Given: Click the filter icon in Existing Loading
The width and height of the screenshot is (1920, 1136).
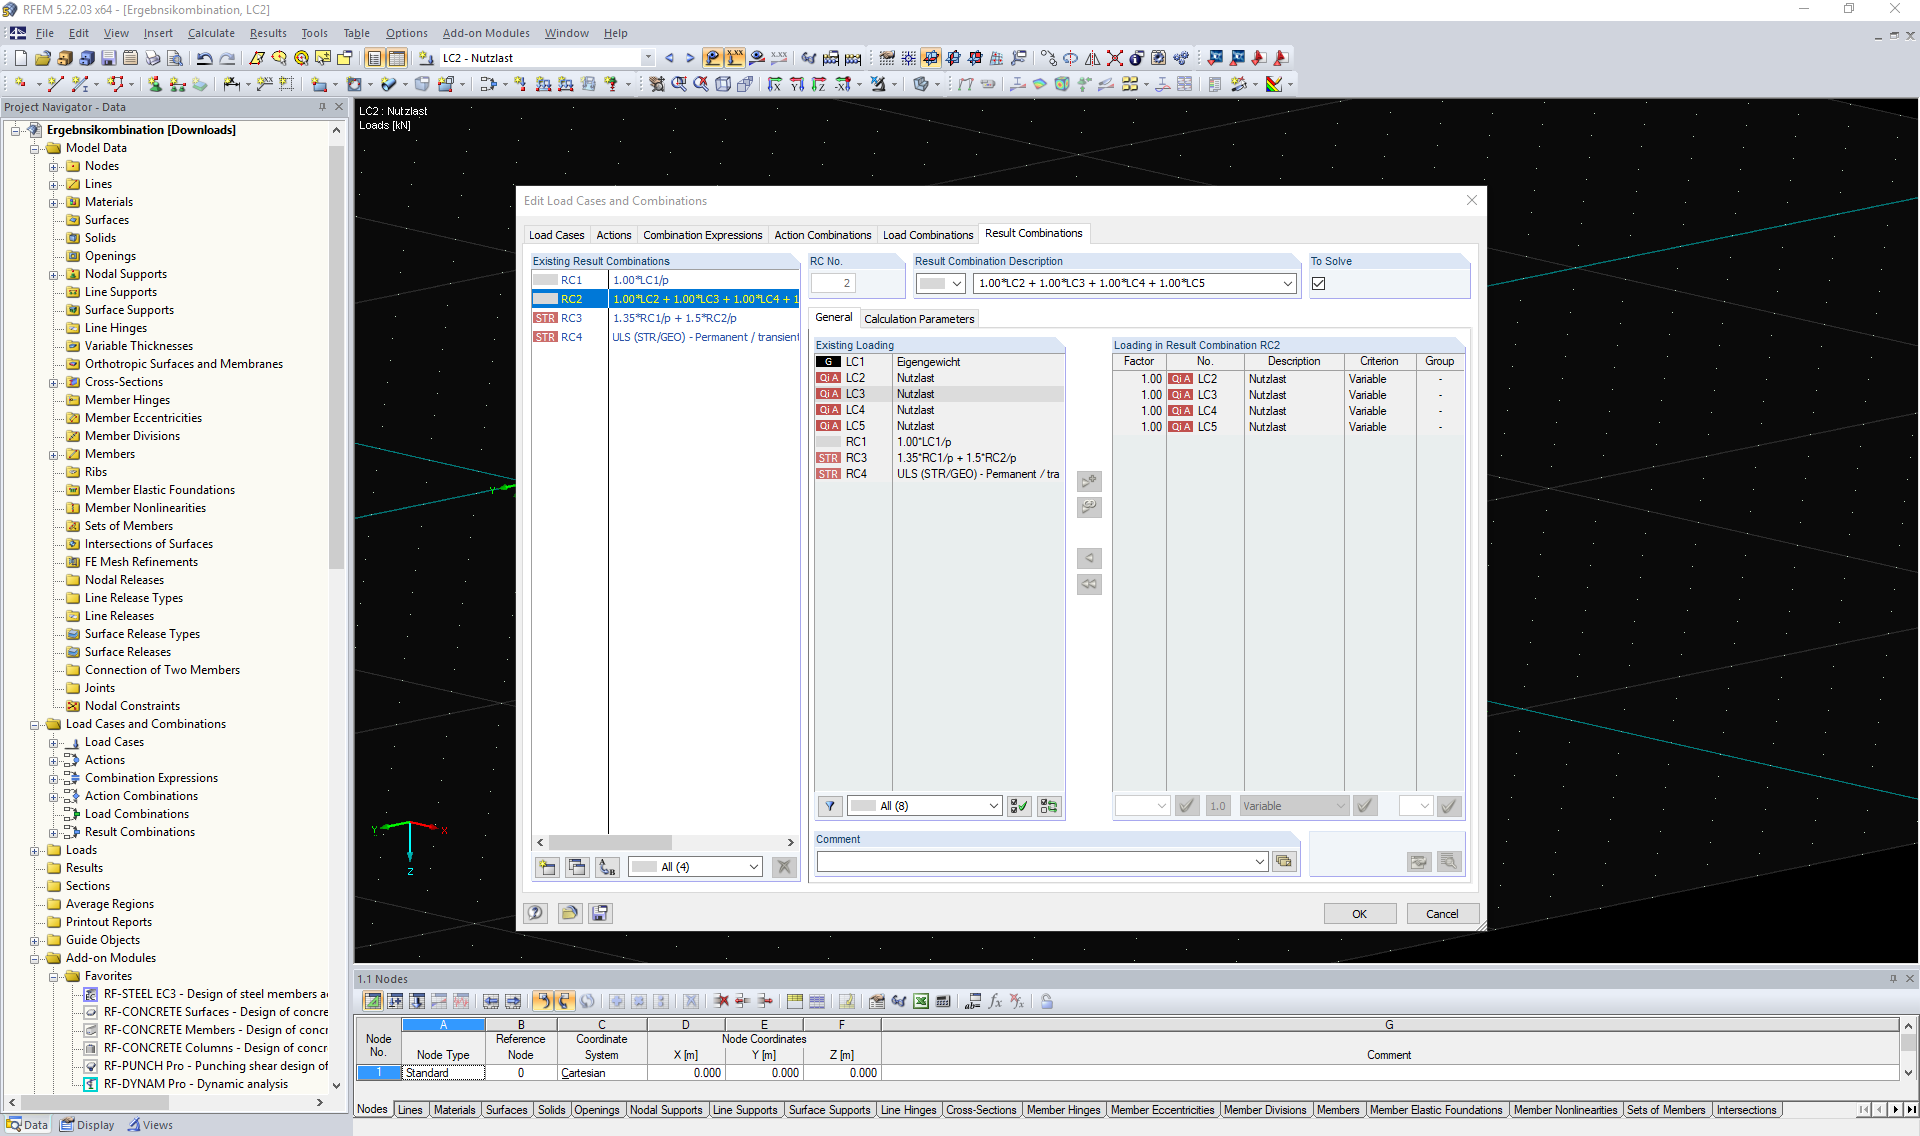Looking at the screenshot, I should click(x=829, y=806).
